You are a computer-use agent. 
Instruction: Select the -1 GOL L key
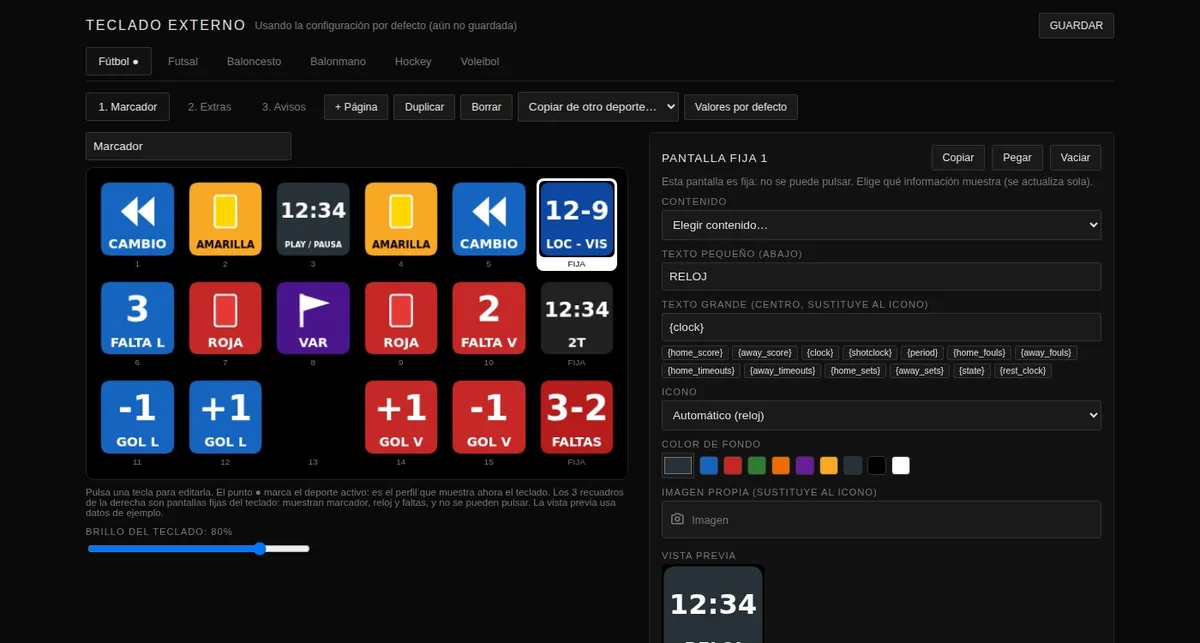click(x=137, y=417)
